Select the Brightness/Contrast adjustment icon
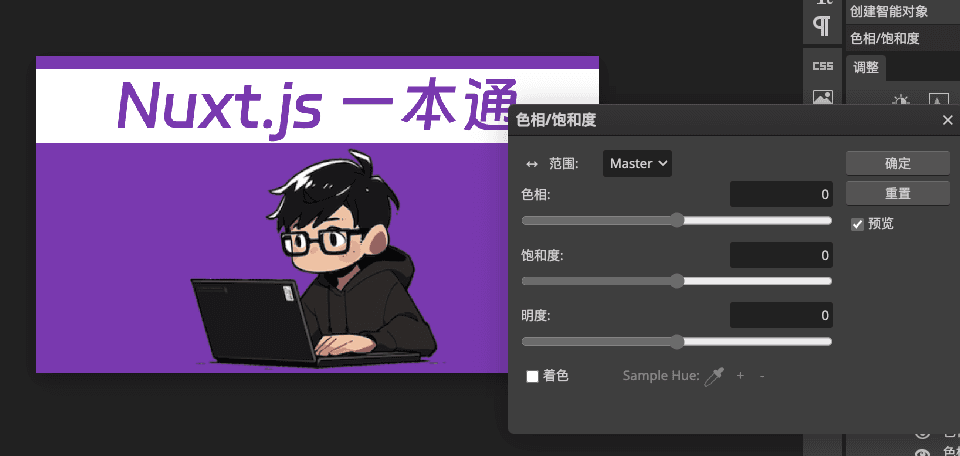The image size is (960, 456). coord(901,101)
